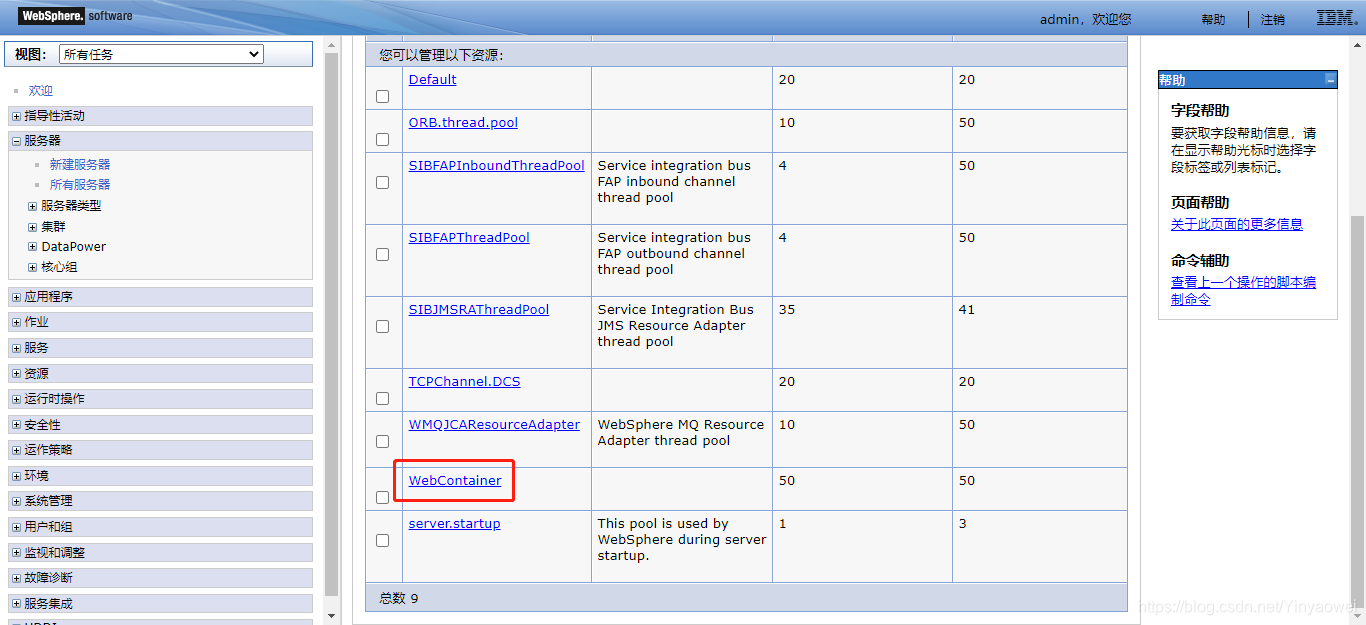Collapse the 帮助 panel with minus icon
Viewport: 1366px width, 625px height.
click(x=1330, y=79)
